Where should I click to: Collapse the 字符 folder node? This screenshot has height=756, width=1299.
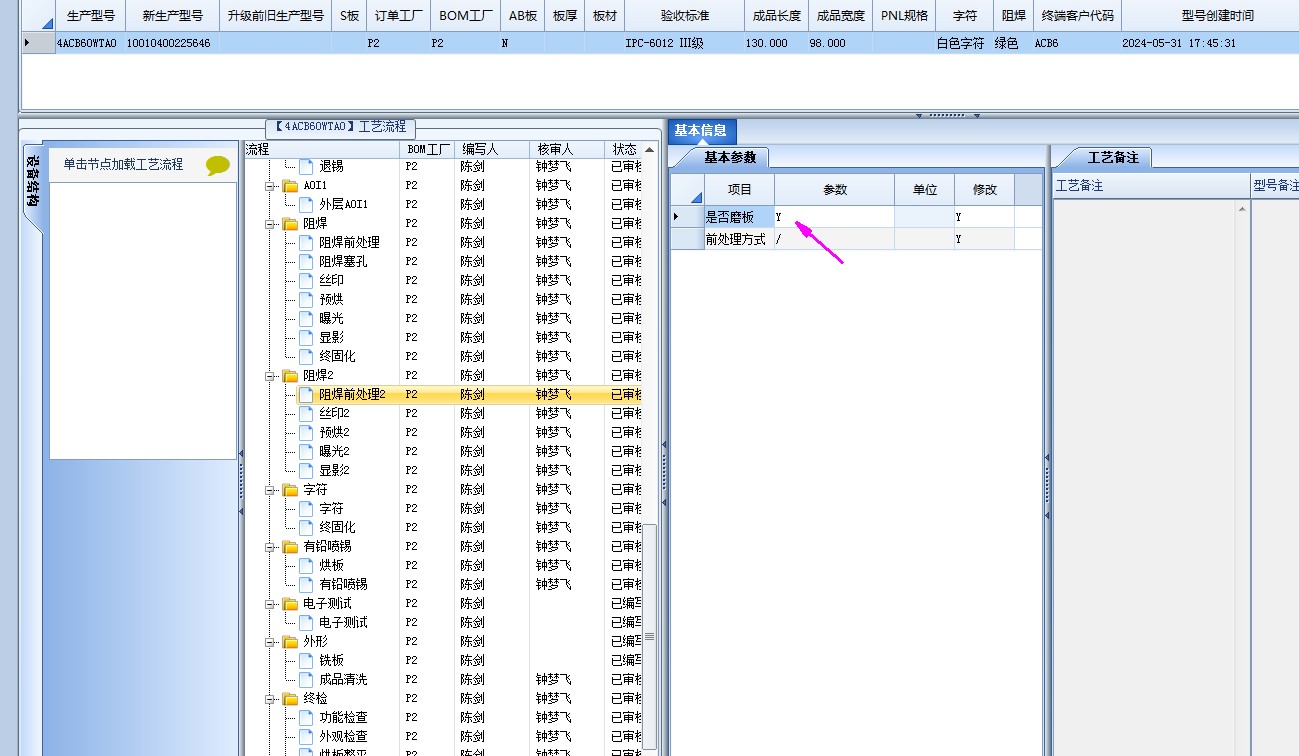click(270, 490)
